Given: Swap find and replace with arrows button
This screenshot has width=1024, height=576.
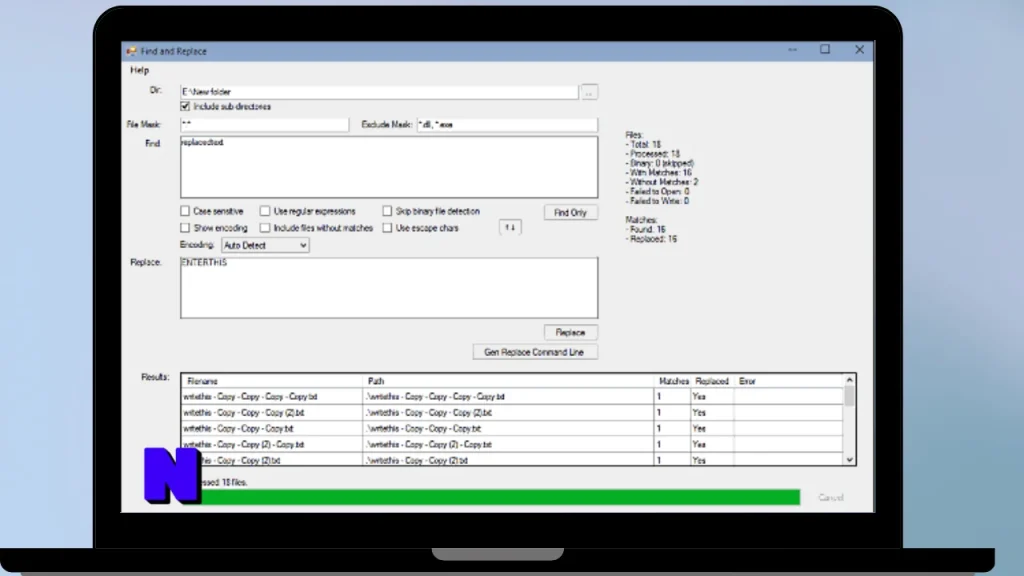Looking at the screenshot, I should coord(510,227).
